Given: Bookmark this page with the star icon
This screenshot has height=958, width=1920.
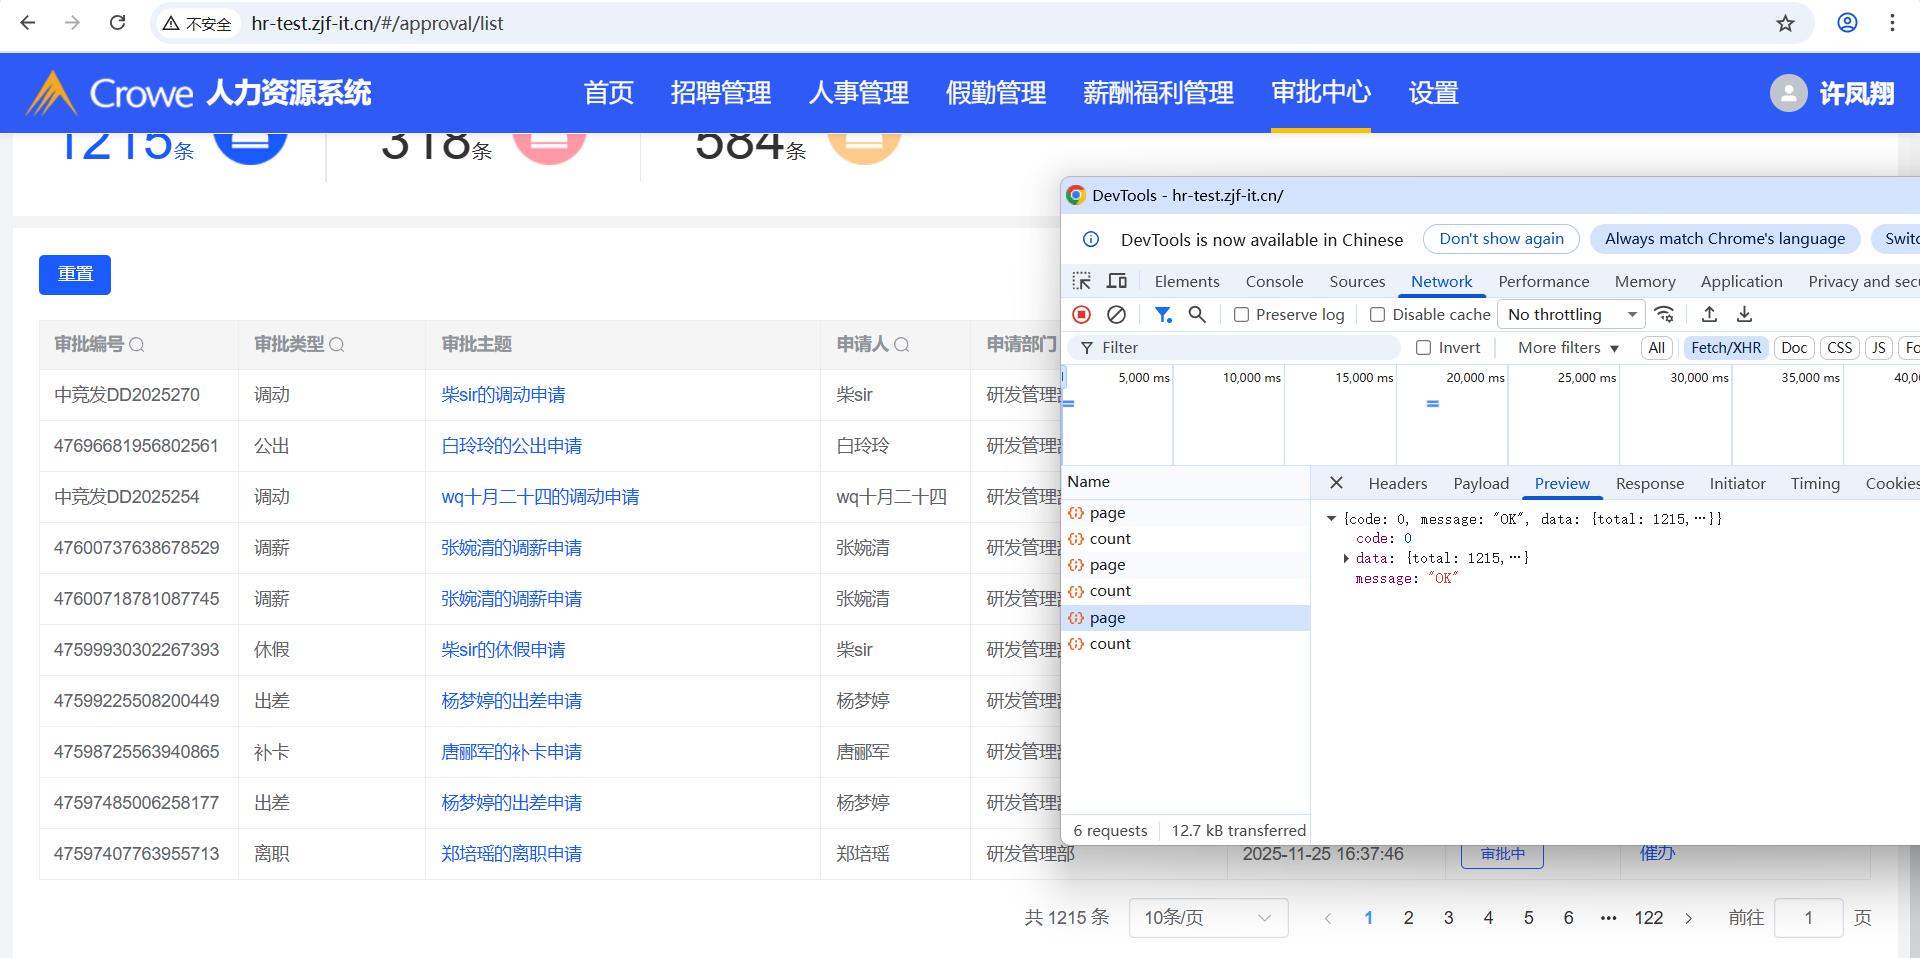Looking at the screenshot, I should tap(1785, 23).
